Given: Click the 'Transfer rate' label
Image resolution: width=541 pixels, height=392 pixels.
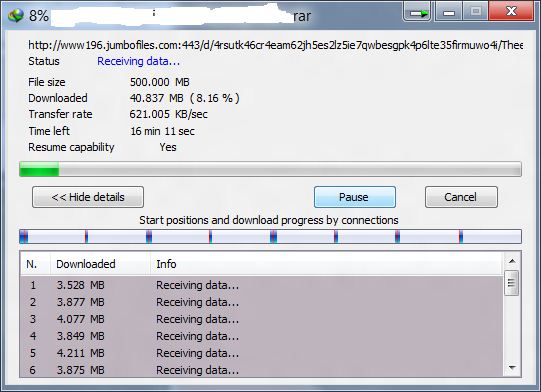Looking at the screenshot, I should coord(60,114).
